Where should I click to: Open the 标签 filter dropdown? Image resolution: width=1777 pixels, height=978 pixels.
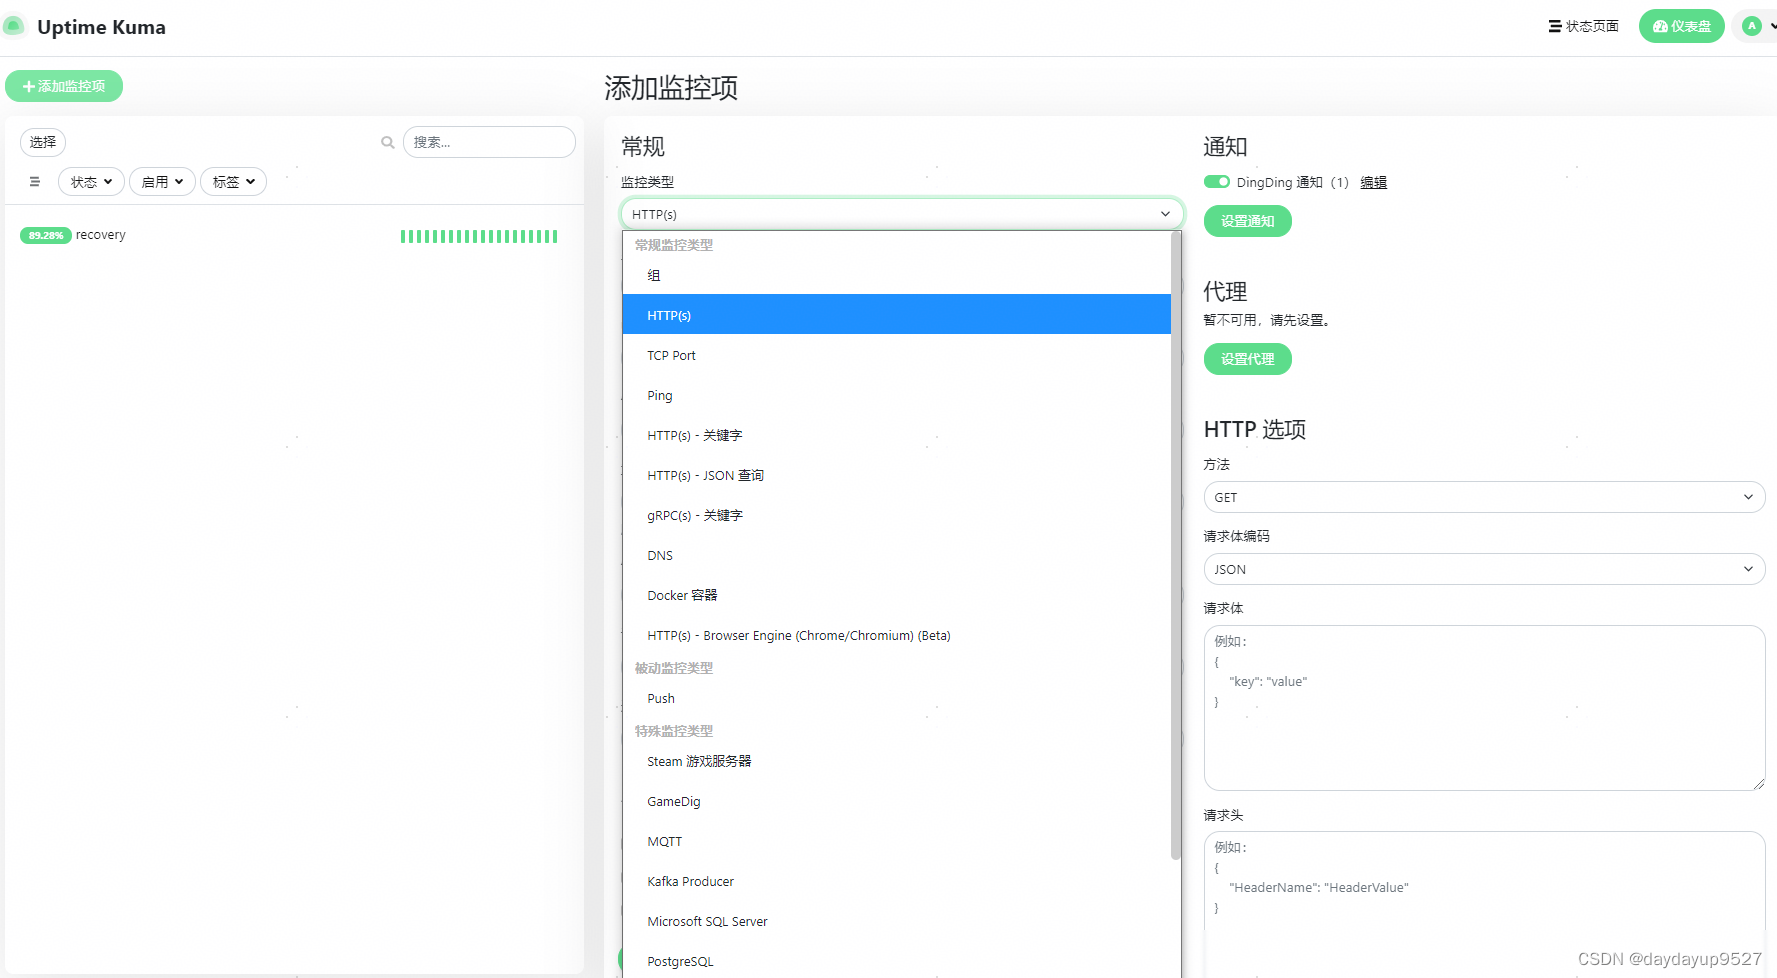(233, 182)
